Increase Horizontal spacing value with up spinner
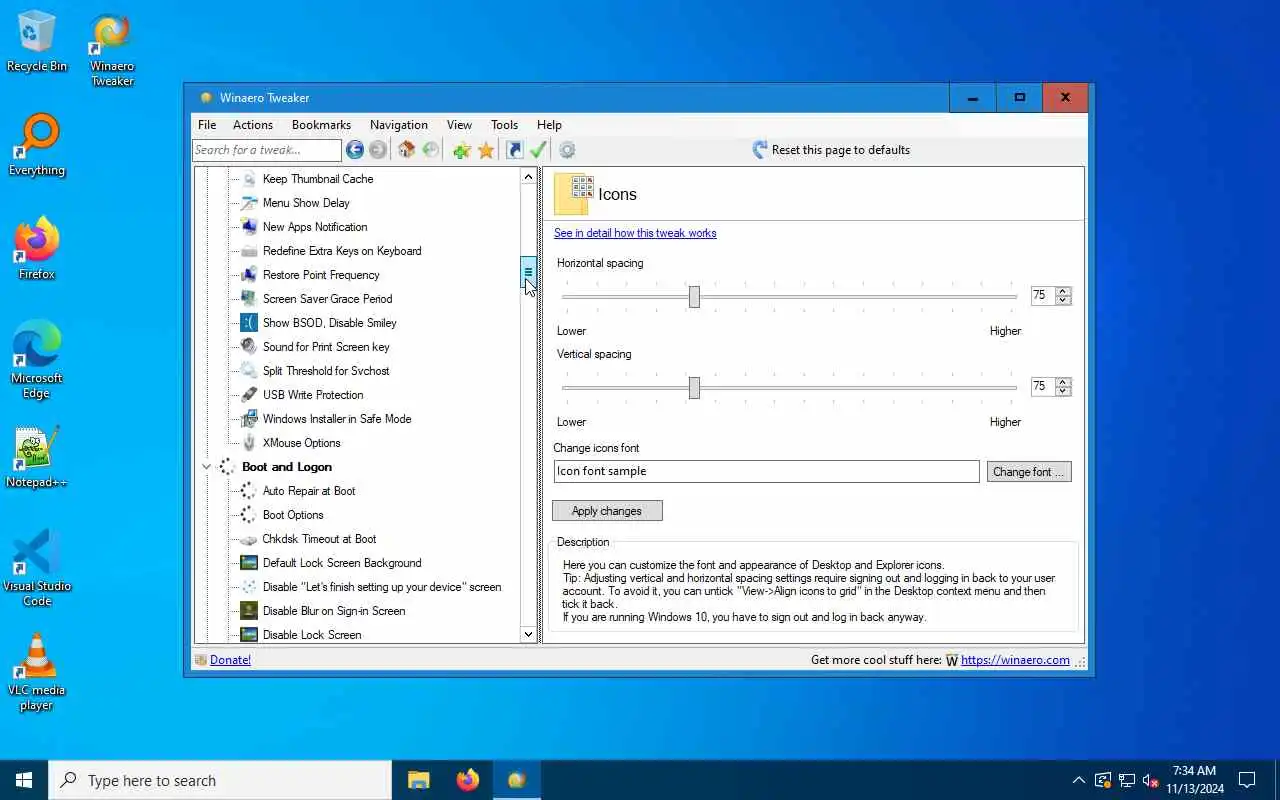The width and height of the screenshot is (1280, 800). click(1063, 291)
